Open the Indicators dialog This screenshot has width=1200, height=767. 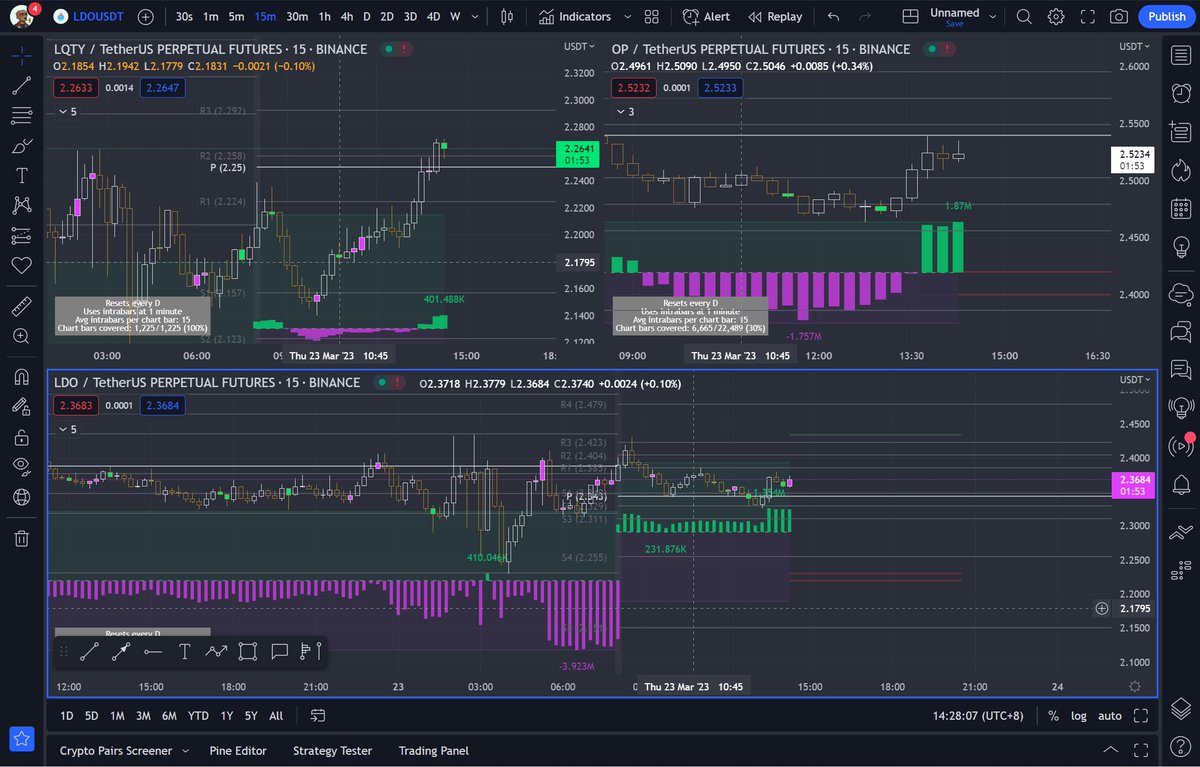574,16
